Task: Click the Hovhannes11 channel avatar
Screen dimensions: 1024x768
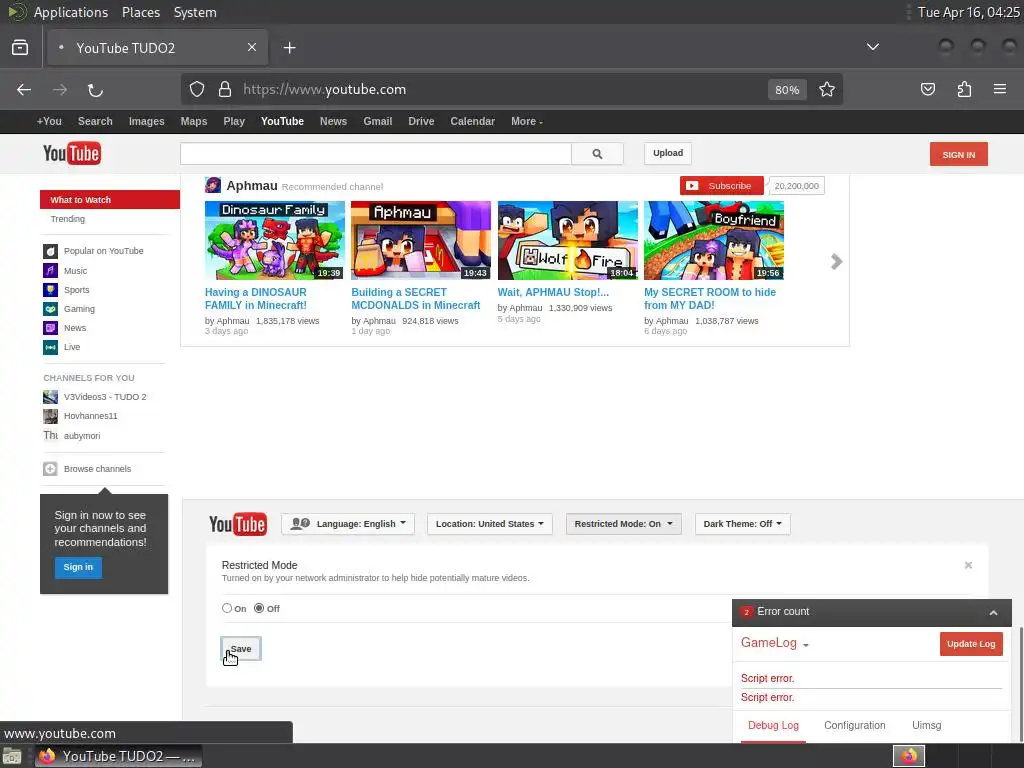Action: point(50,416)
